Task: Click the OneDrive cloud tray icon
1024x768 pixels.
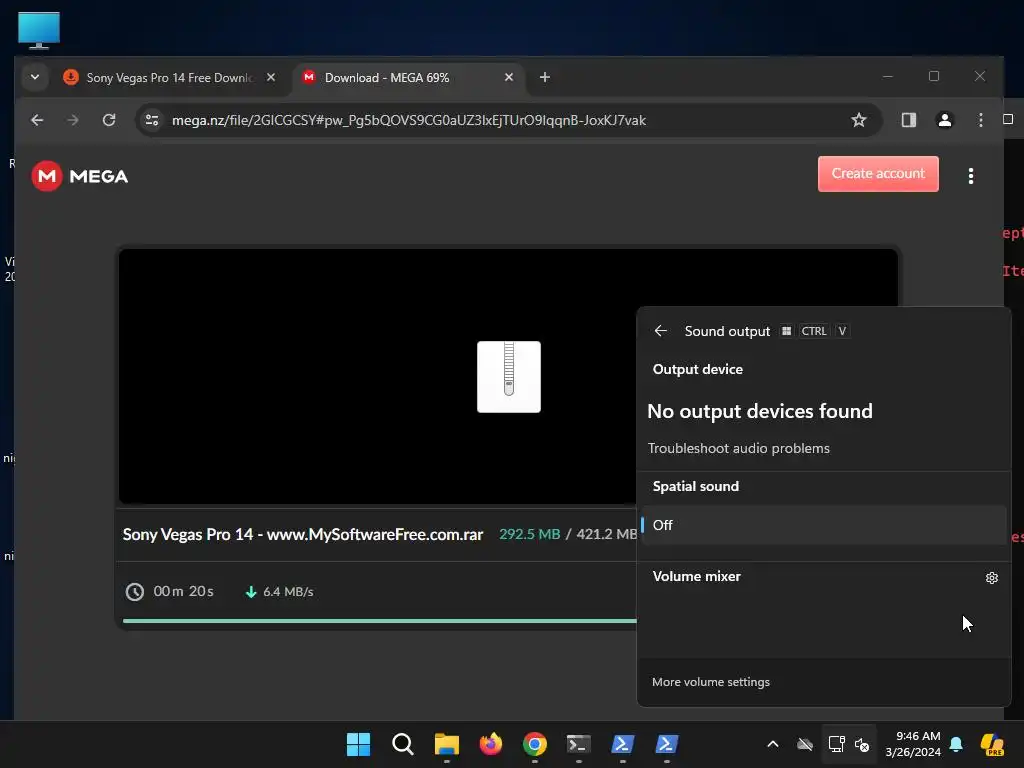Action: pyautogui.click(x=805, y=744)
